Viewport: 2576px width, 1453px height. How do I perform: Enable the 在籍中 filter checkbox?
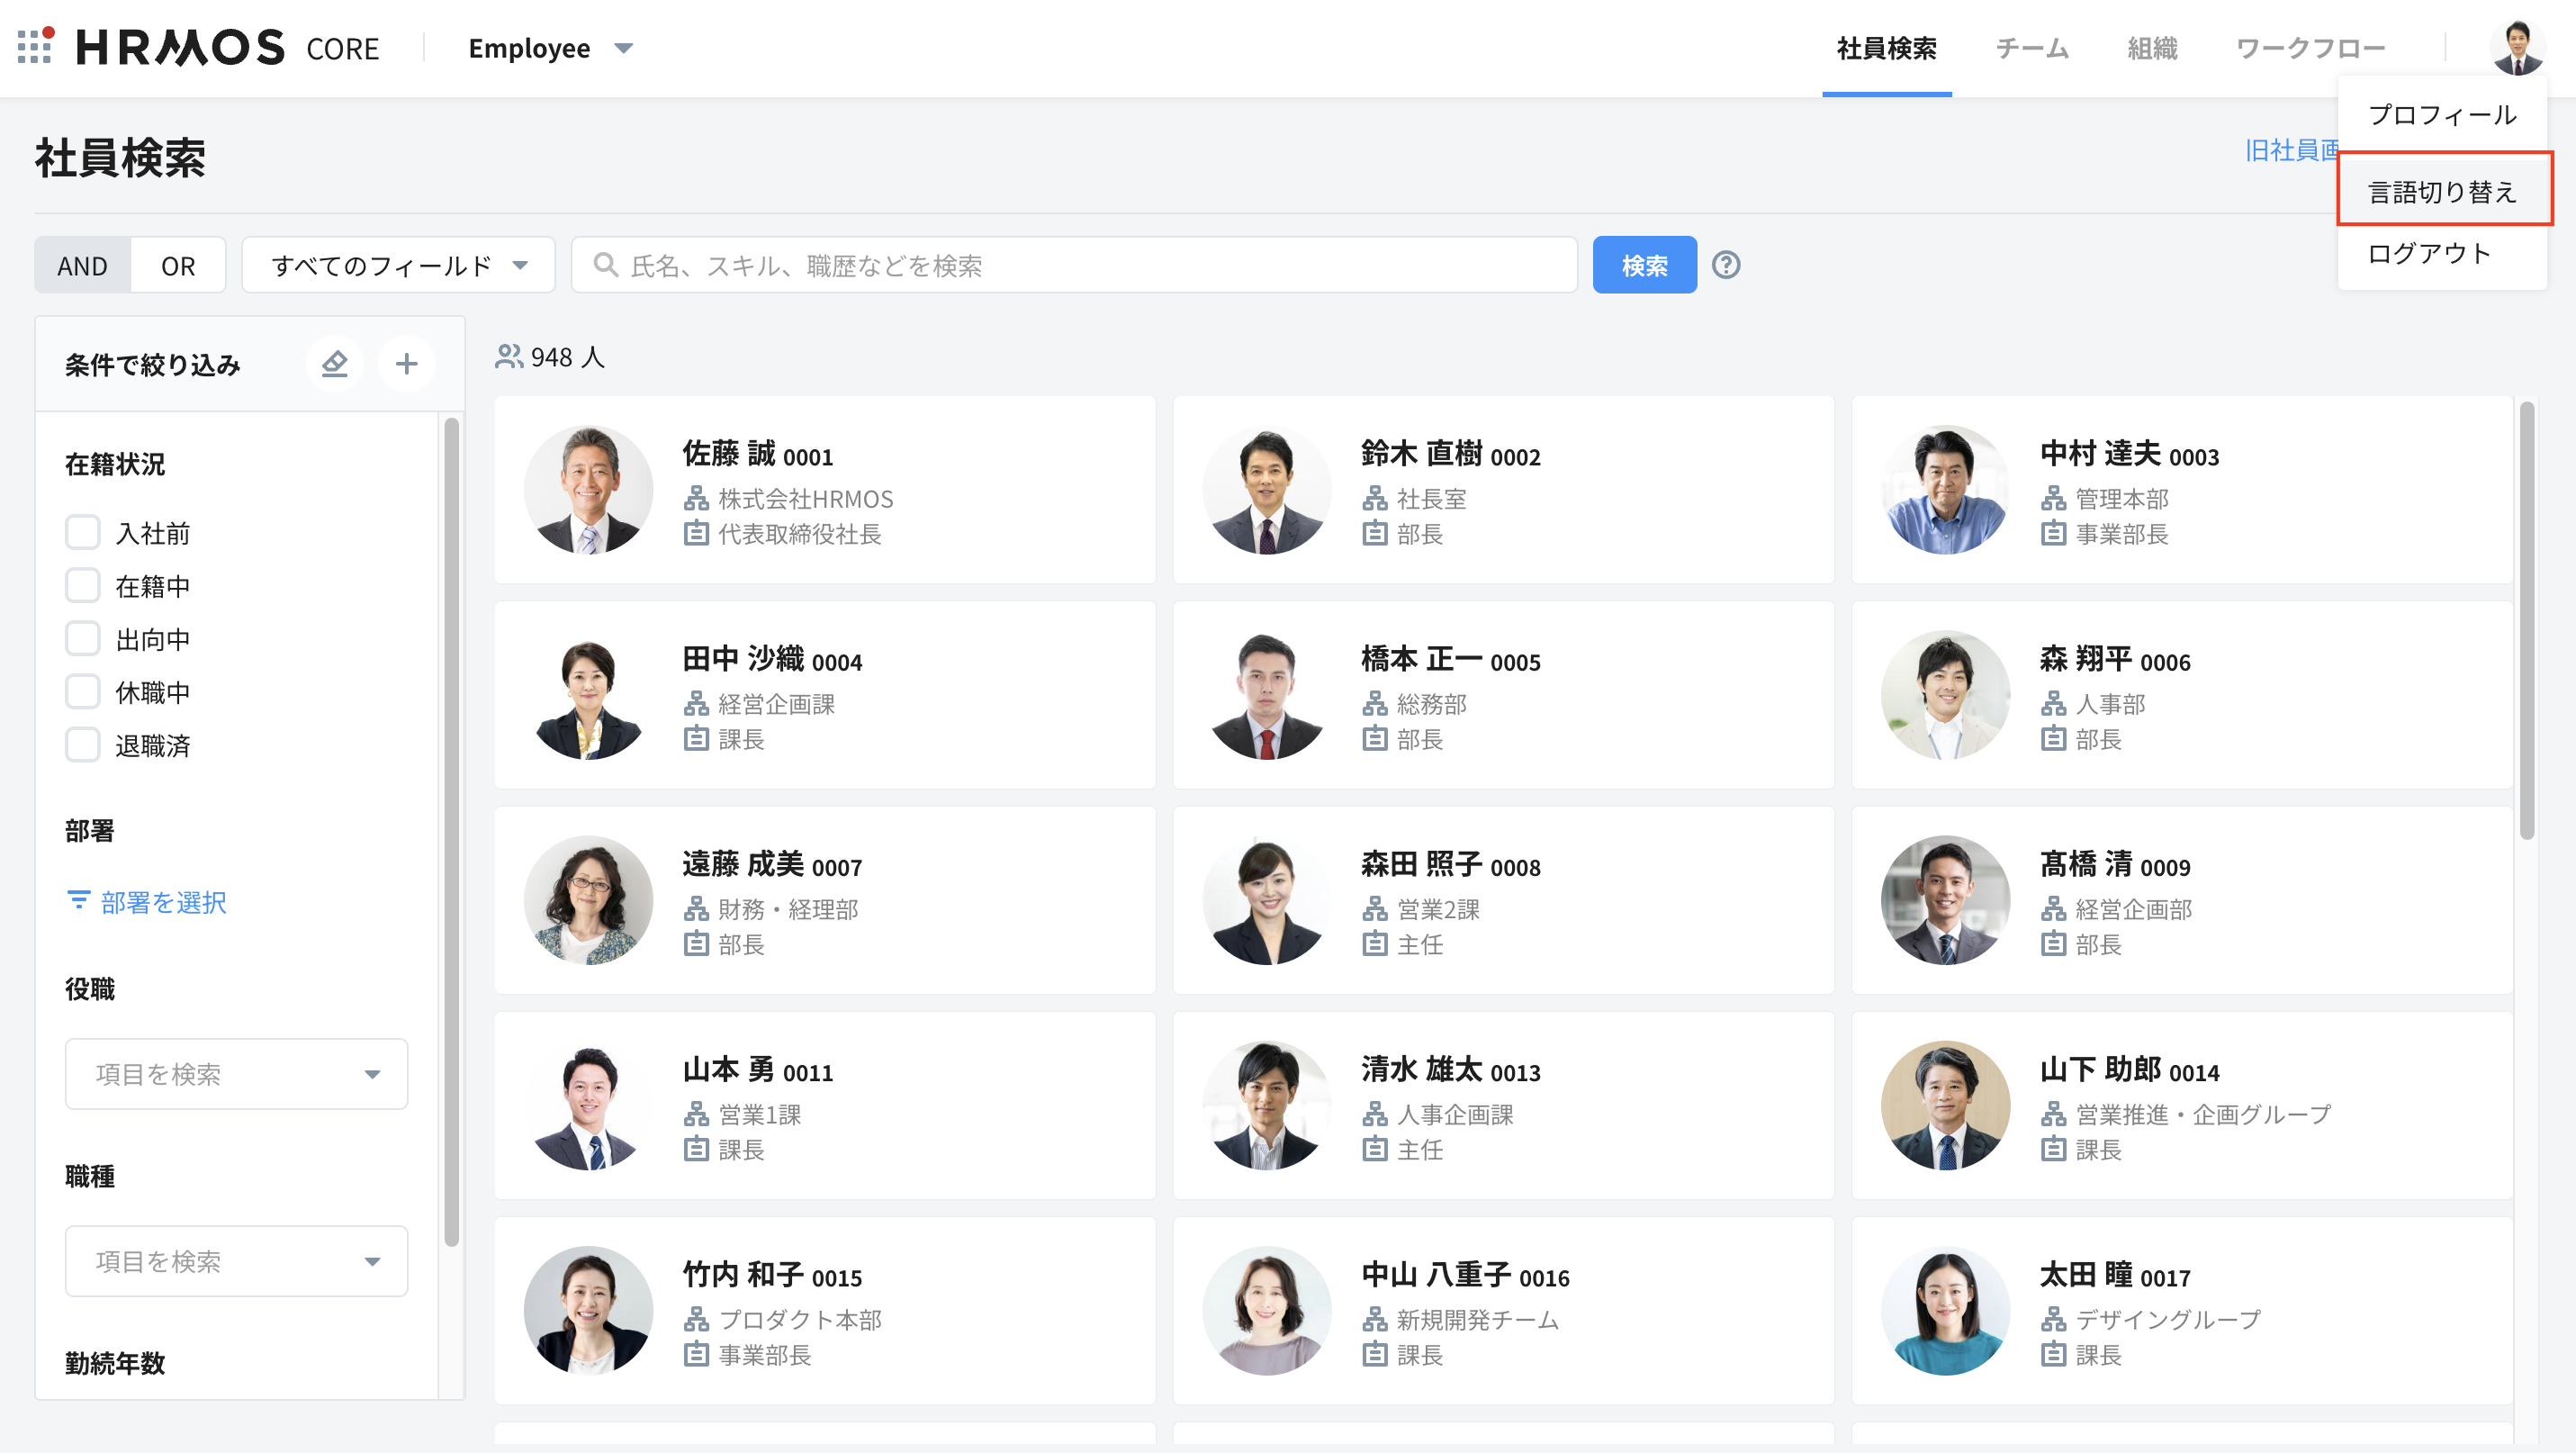click(x=83, y=585)
